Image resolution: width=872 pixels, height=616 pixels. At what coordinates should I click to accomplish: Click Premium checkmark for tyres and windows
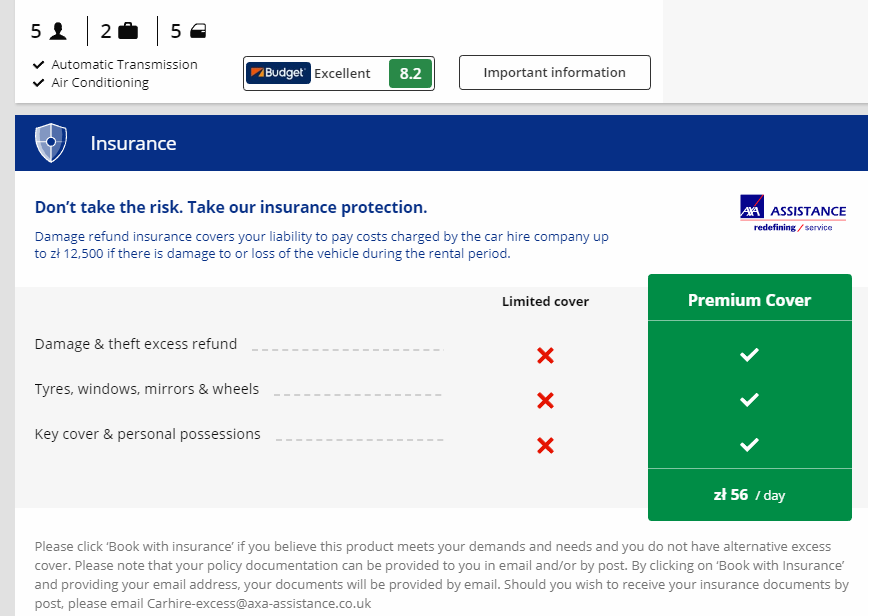749,399
